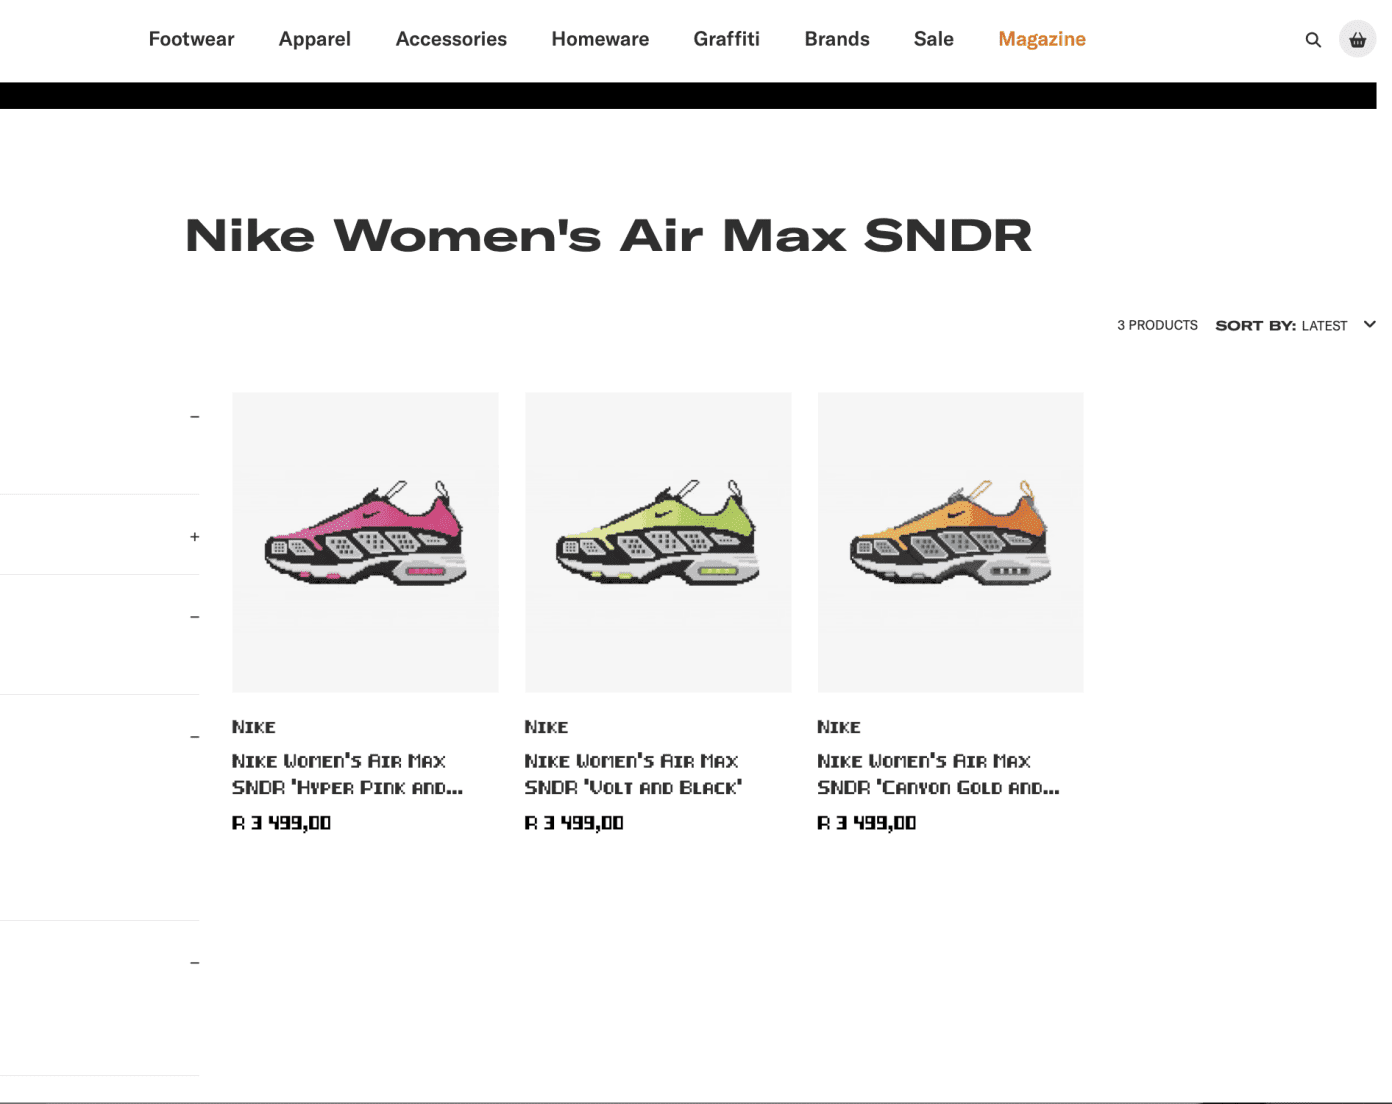Open the search icon in header
1392x1104 pixels.
[1313, 40]
